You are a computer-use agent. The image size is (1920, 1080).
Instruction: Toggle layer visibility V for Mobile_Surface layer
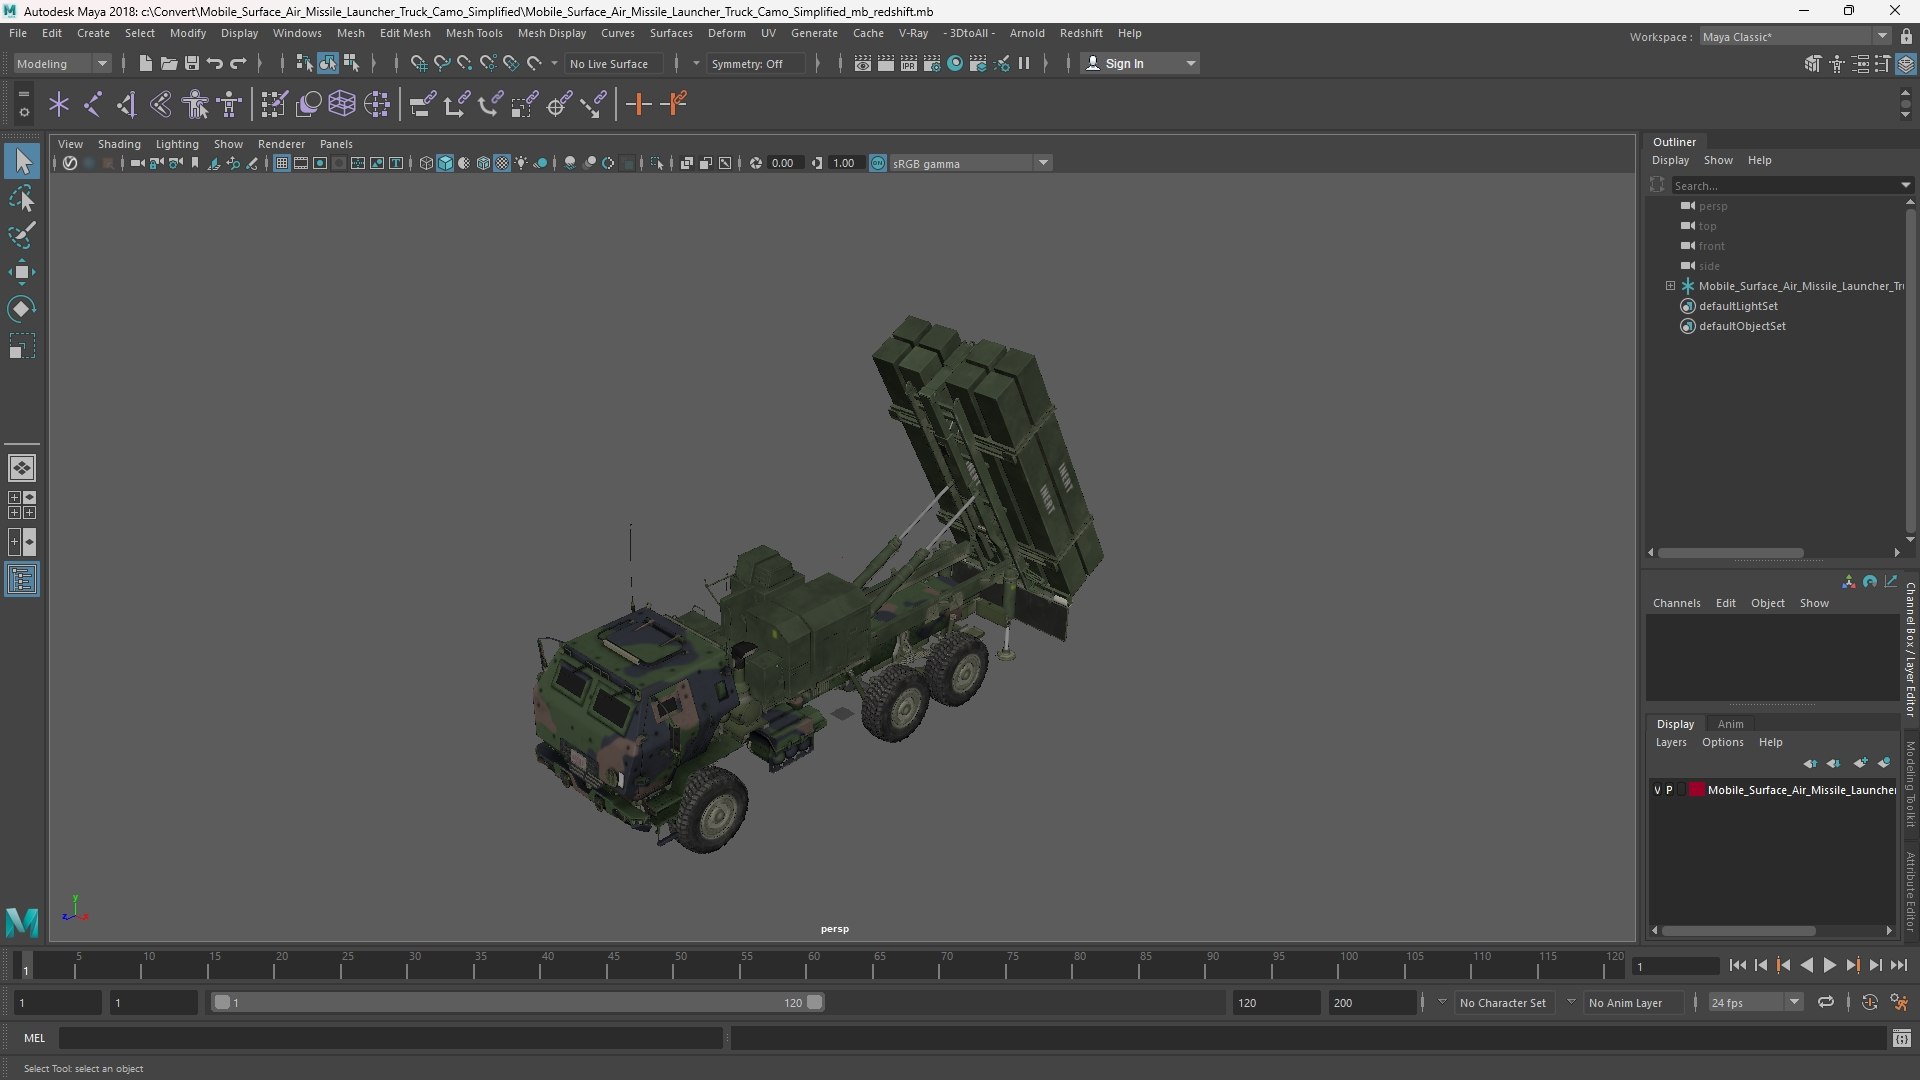pos(1657,790)
